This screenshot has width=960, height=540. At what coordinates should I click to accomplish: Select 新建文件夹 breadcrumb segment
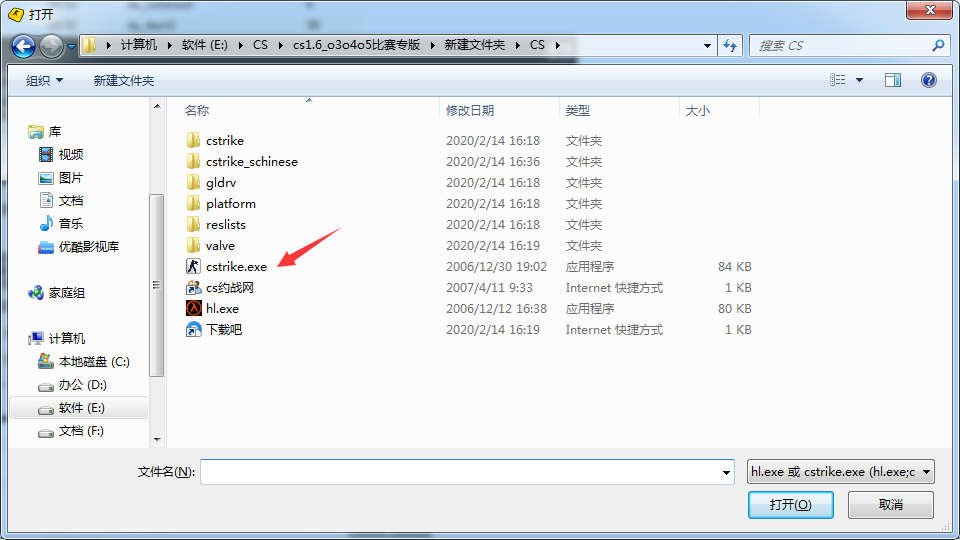pos(474,45)
